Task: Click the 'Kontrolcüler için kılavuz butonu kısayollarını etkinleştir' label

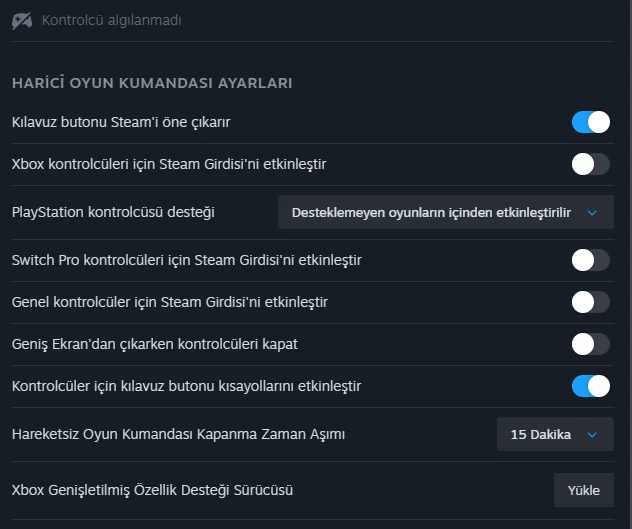Action: pos(186,386)
